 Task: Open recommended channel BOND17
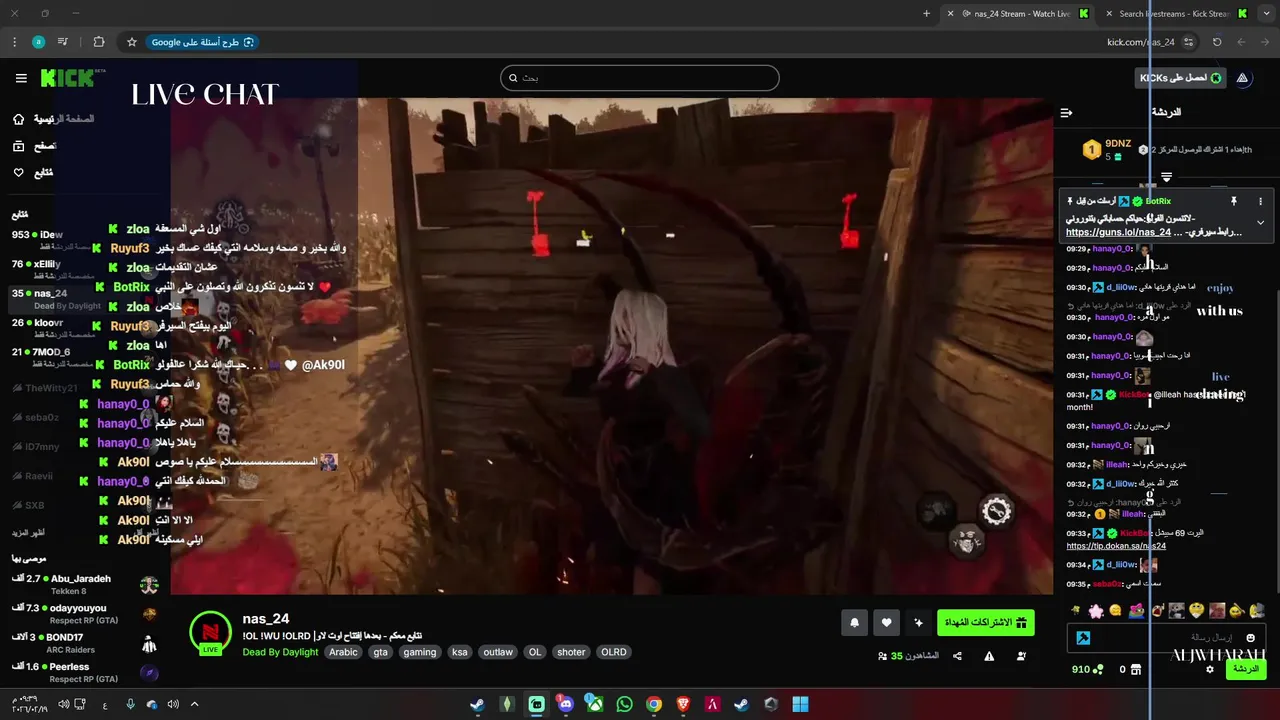[x=85, y=643]
